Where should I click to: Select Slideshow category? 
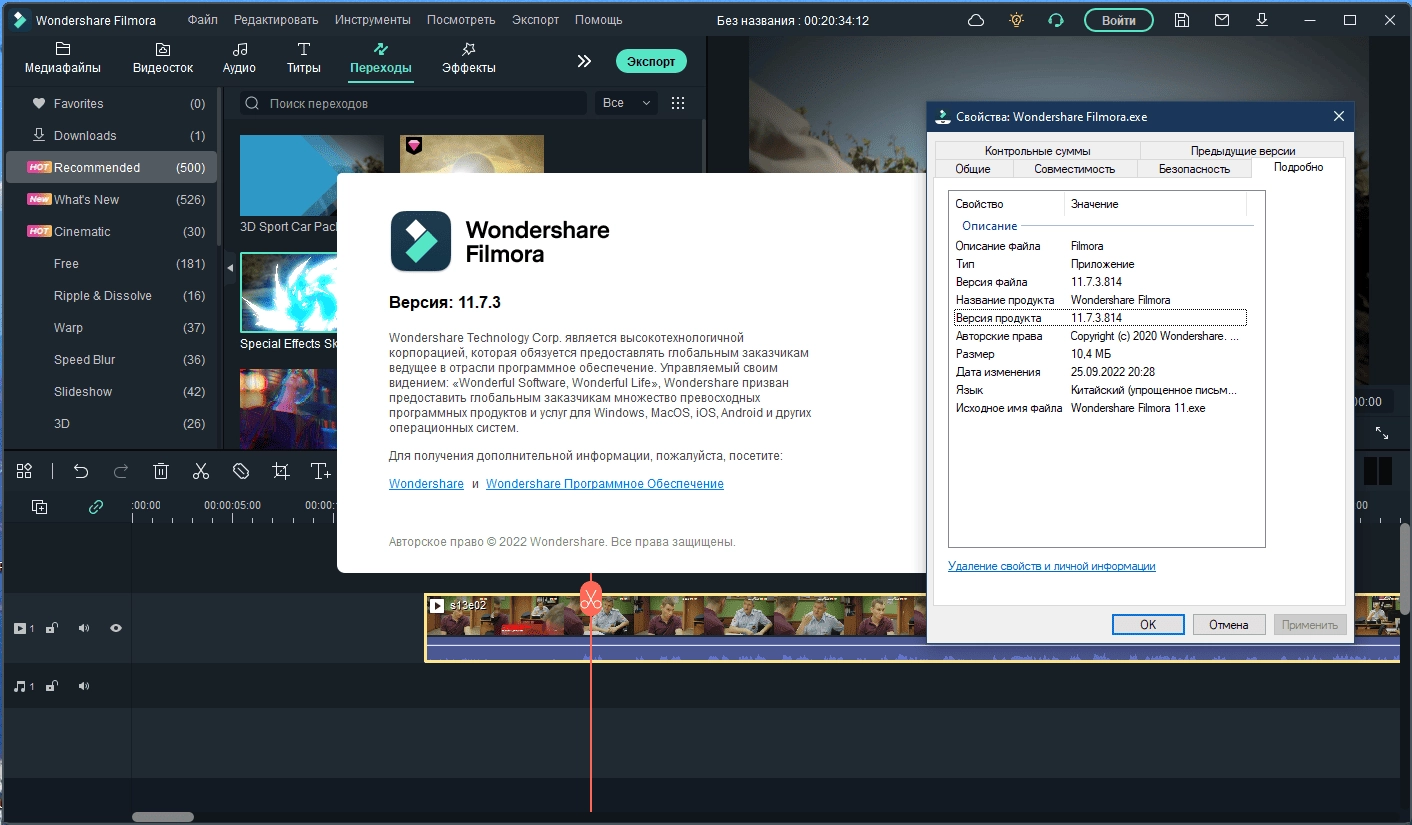(111, 391)
